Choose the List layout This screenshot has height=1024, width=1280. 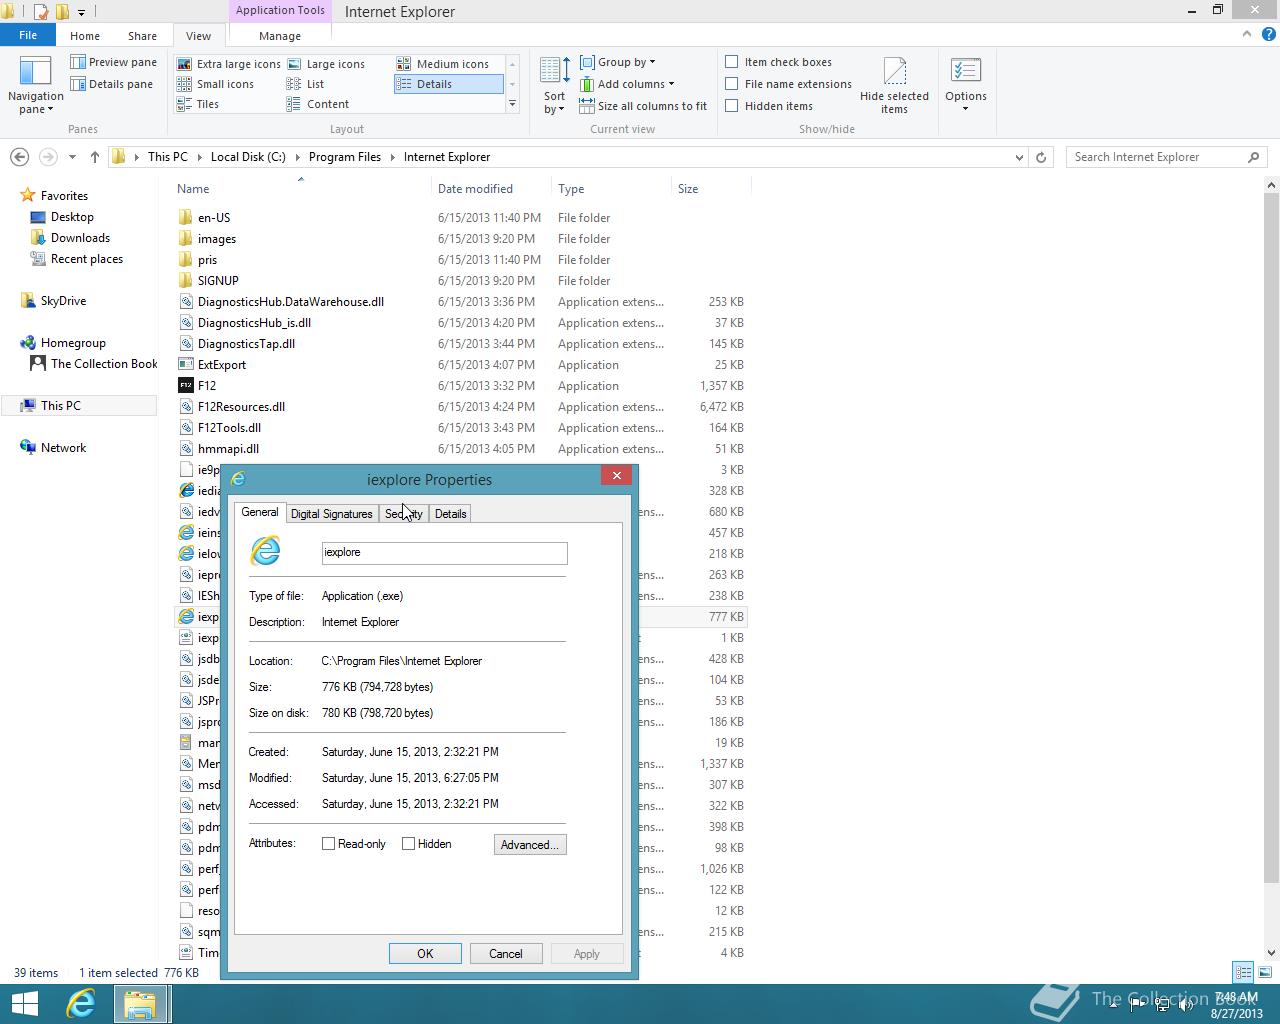click(306, 84)
